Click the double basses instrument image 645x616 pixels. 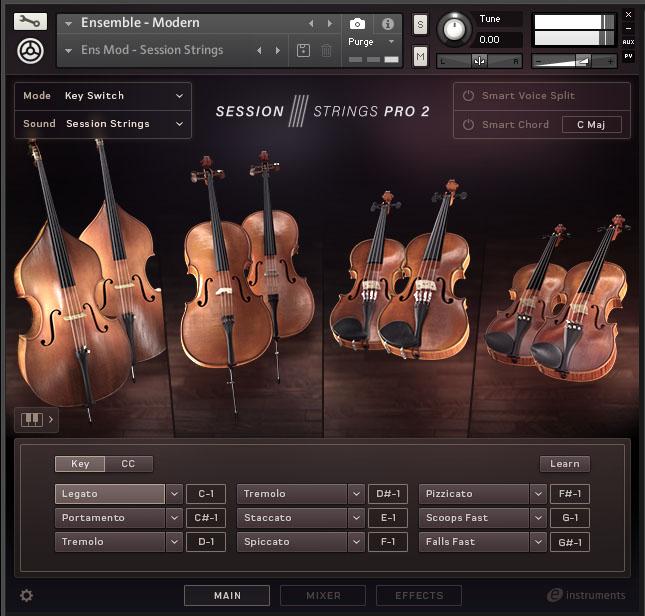click(x=88, y=280)
